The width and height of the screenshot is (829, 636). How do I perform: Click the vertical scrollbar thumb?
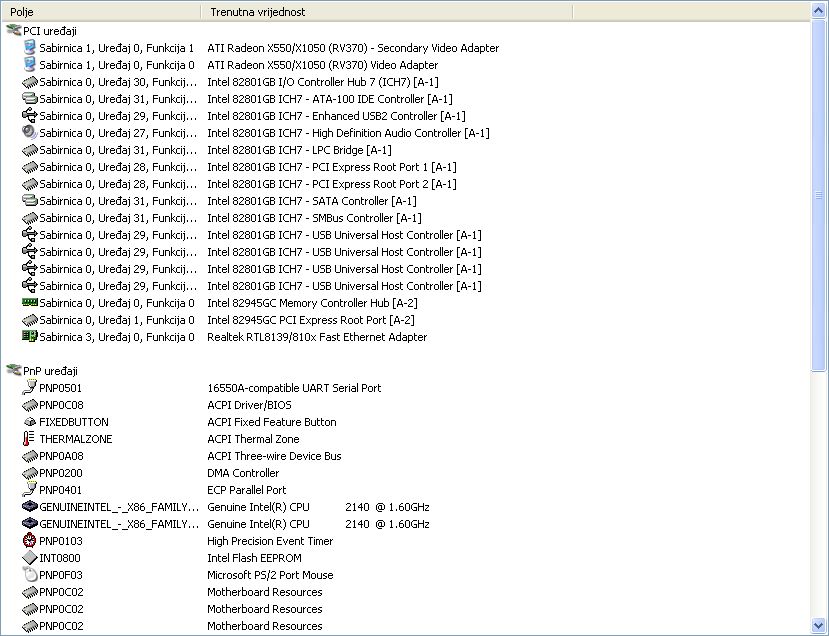point(819,196)
